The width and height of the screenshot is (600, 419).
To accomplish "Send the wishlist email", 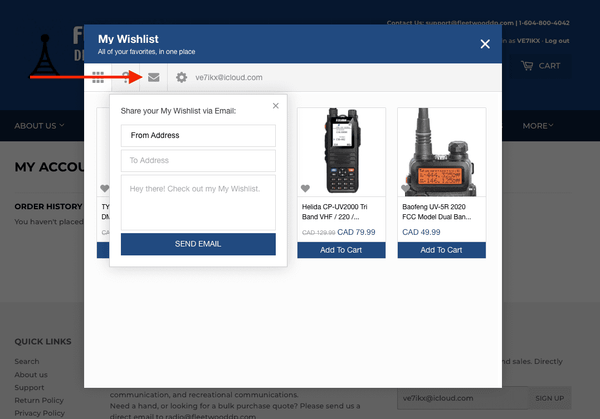I will click(x=198, y=244).
